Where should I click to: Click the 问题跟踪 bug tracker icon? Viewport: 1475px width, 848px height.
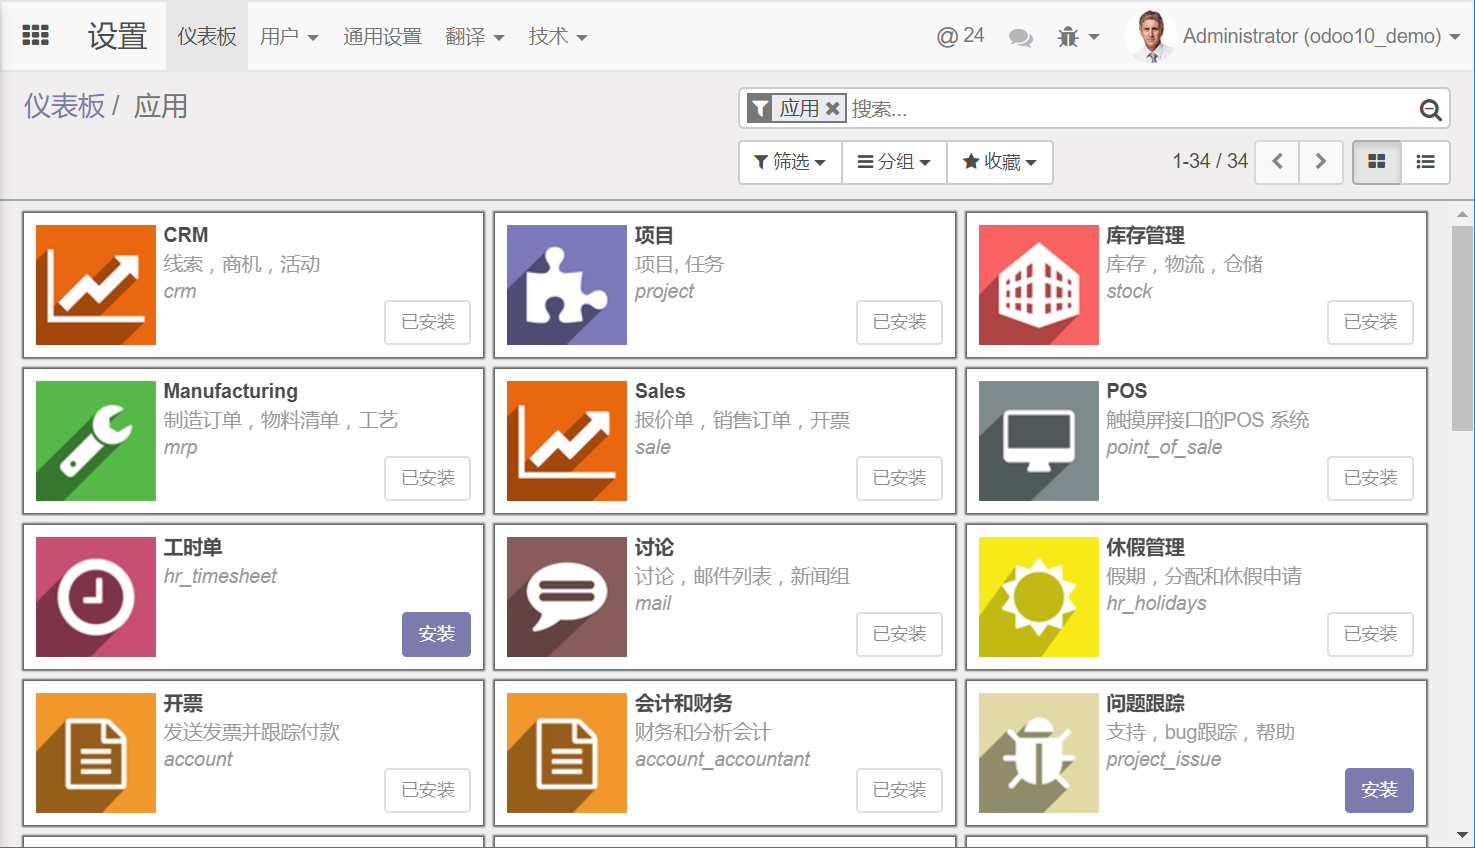(1038, 753)
